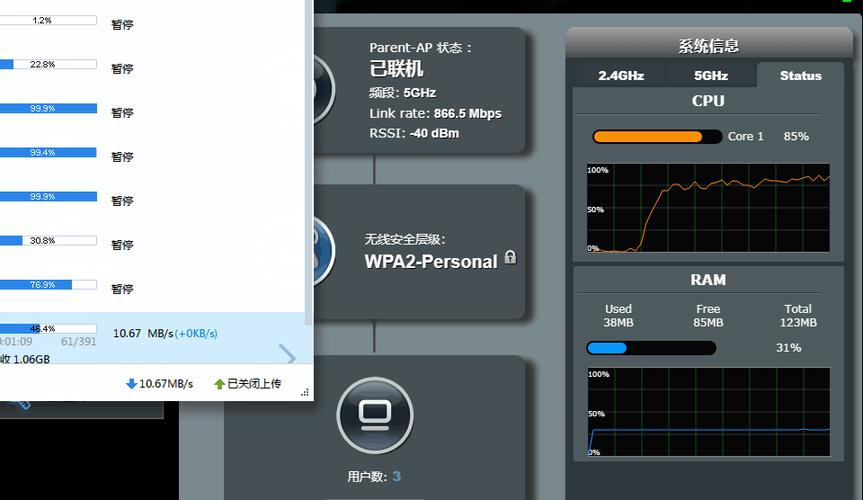This screenshot has width=863, height=500.
Task: Click the 已关闭上传 status text
Action: 254,383
